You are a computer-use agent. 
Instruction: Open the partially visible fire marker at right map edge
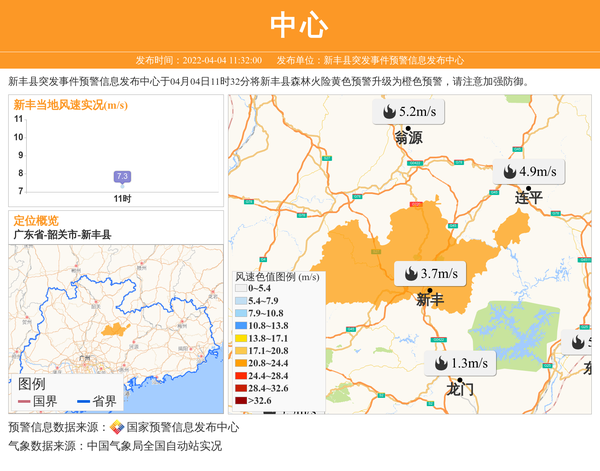[579, 342]
